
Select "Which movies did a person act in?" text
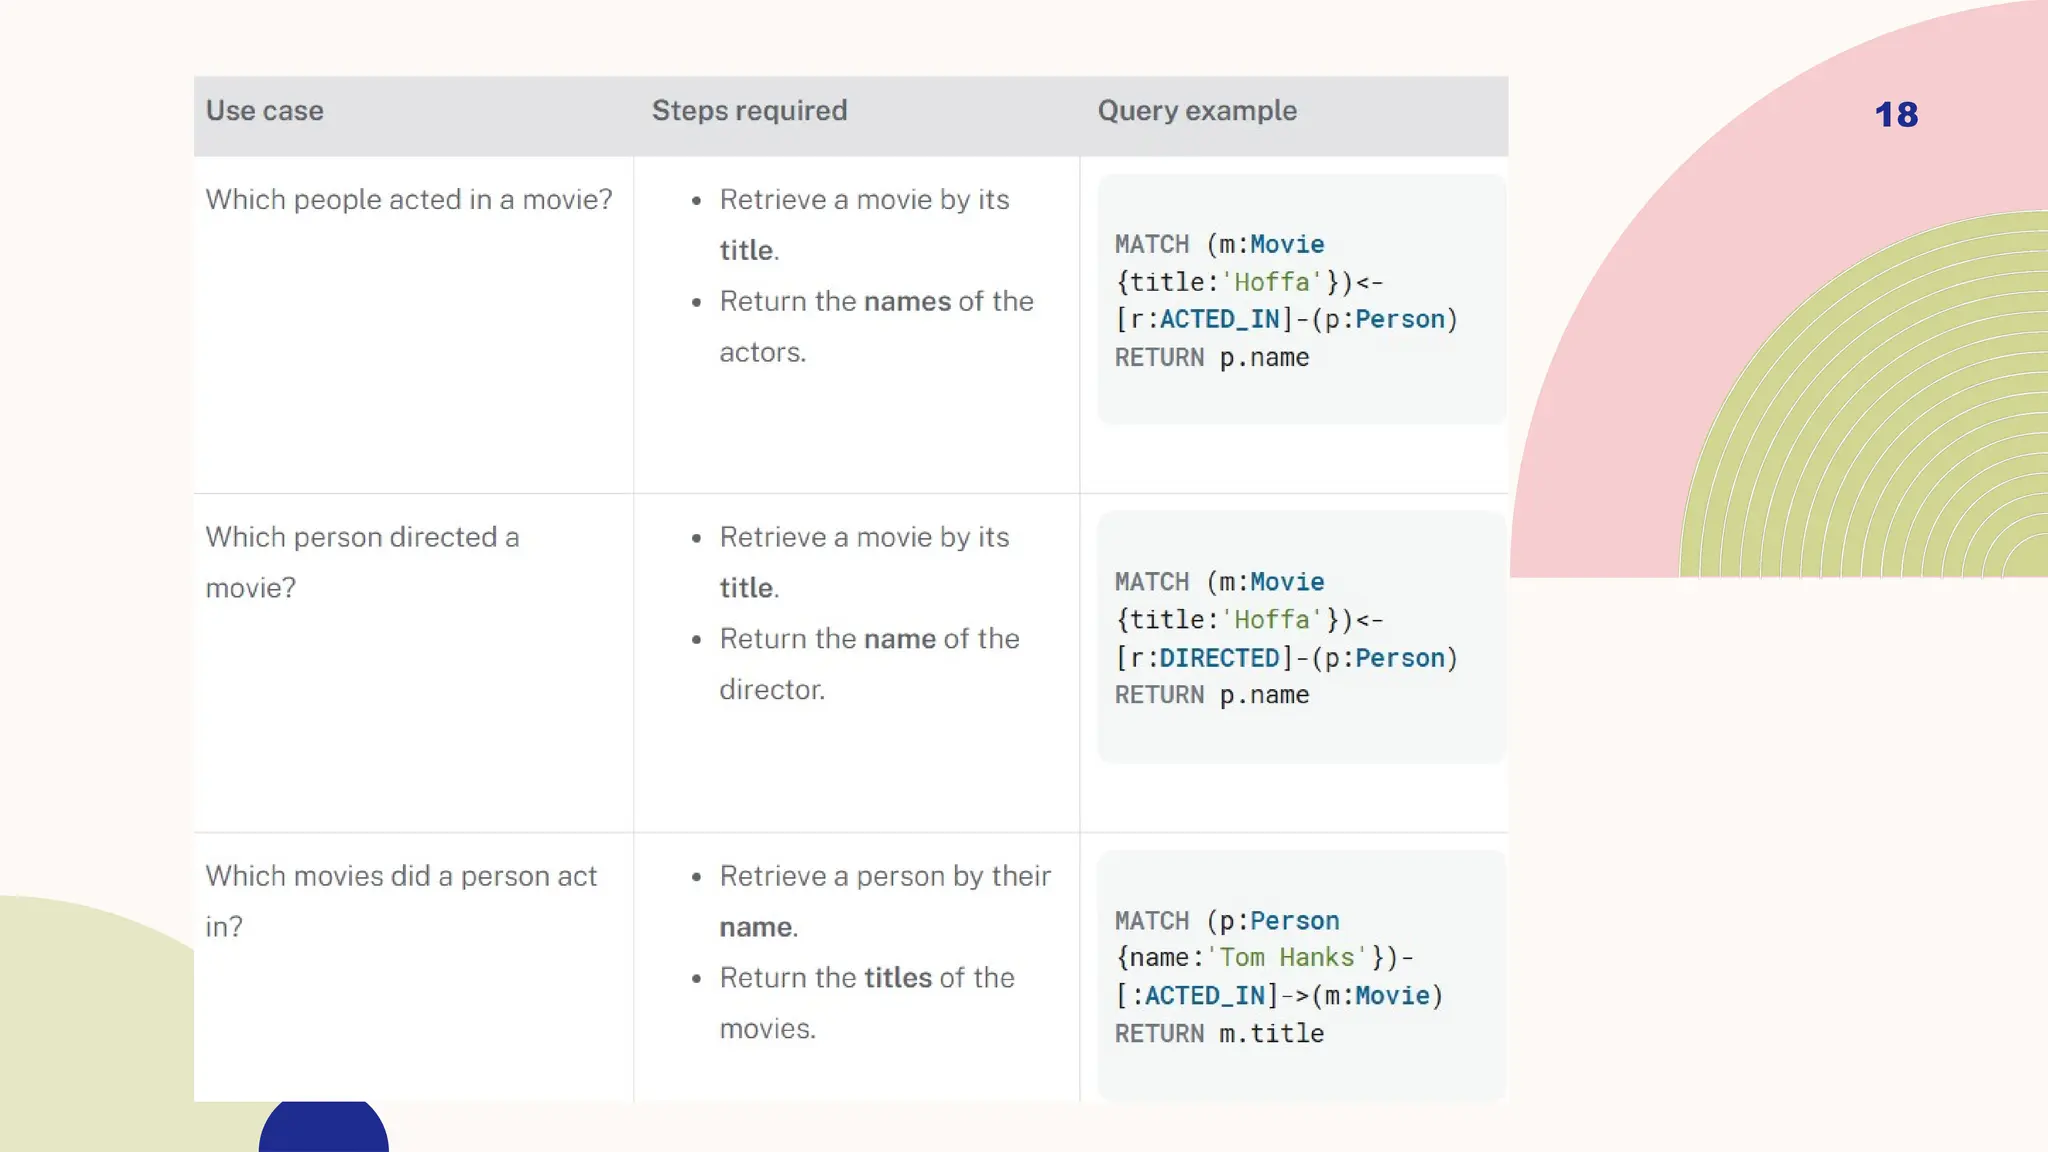401,901
